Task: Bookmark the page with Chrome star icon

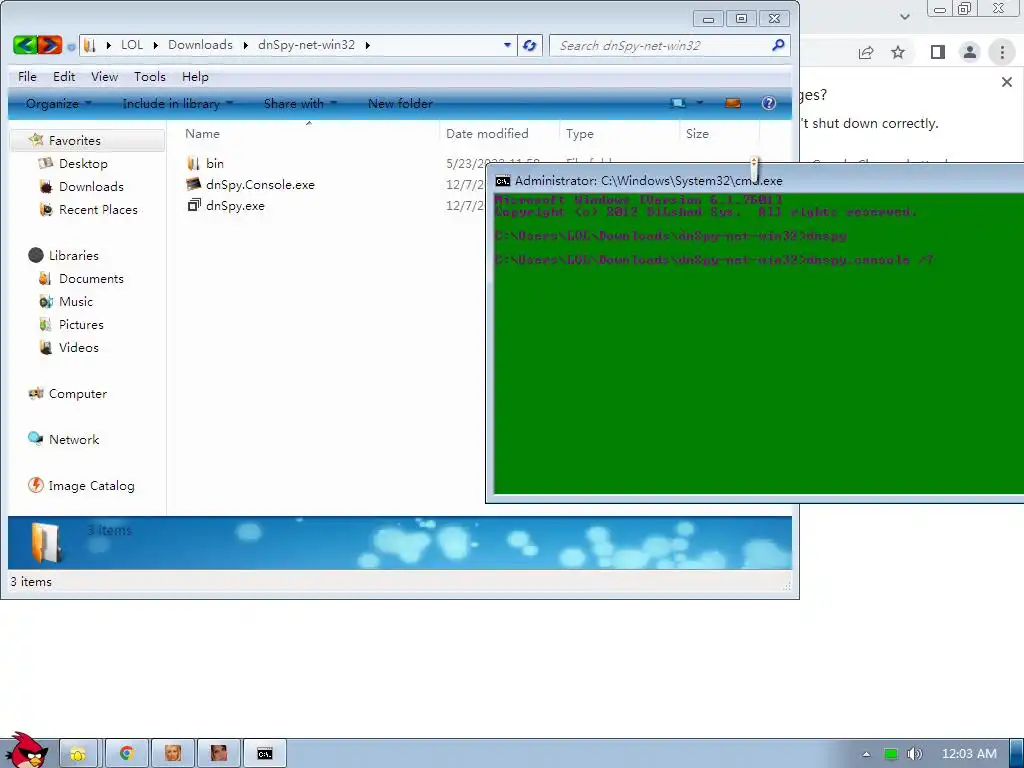Action: click(898, 52)
